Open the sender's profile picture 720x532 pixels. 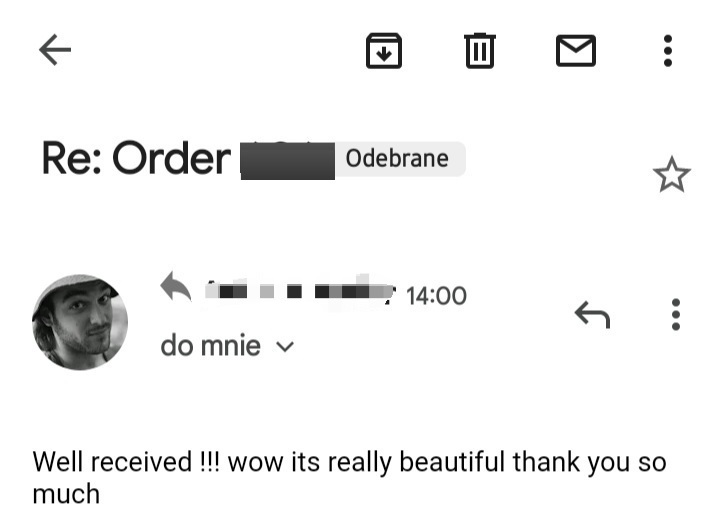tap(80, 322)
